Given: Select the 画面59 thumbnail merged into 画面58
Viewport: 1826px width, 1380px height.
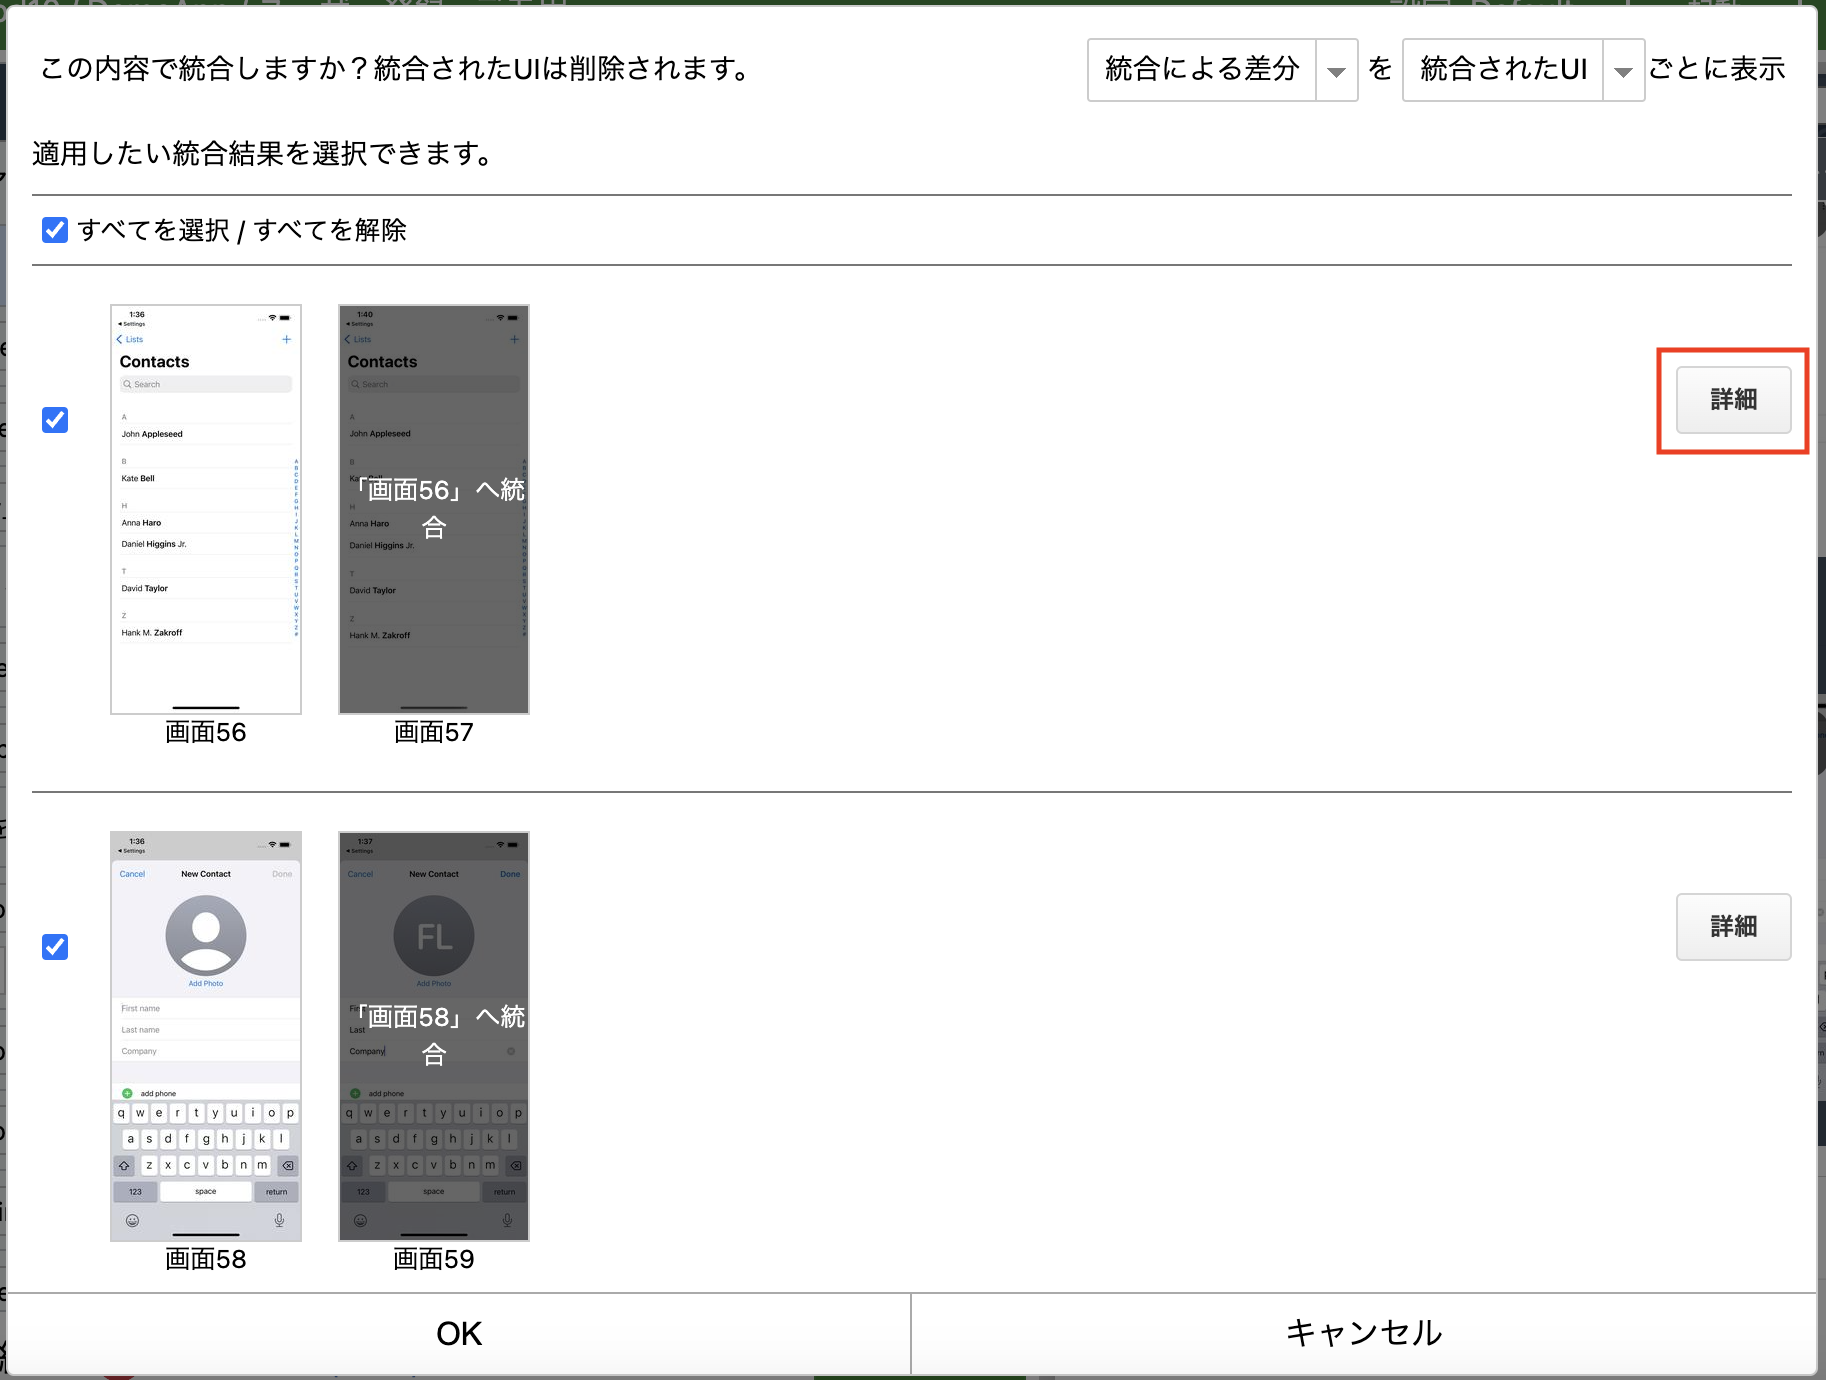Looking at the screenshot, I should coord(434,1036).
